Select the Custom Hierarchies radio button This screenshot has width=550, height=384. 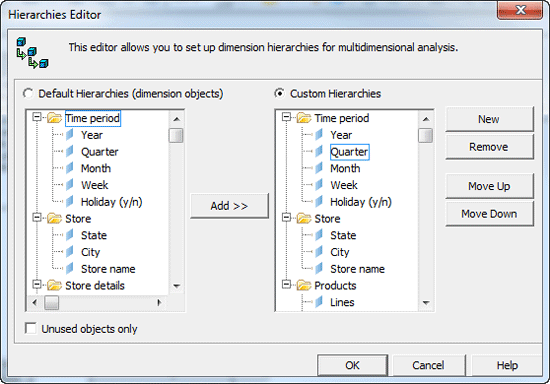[x=280, y=94]
